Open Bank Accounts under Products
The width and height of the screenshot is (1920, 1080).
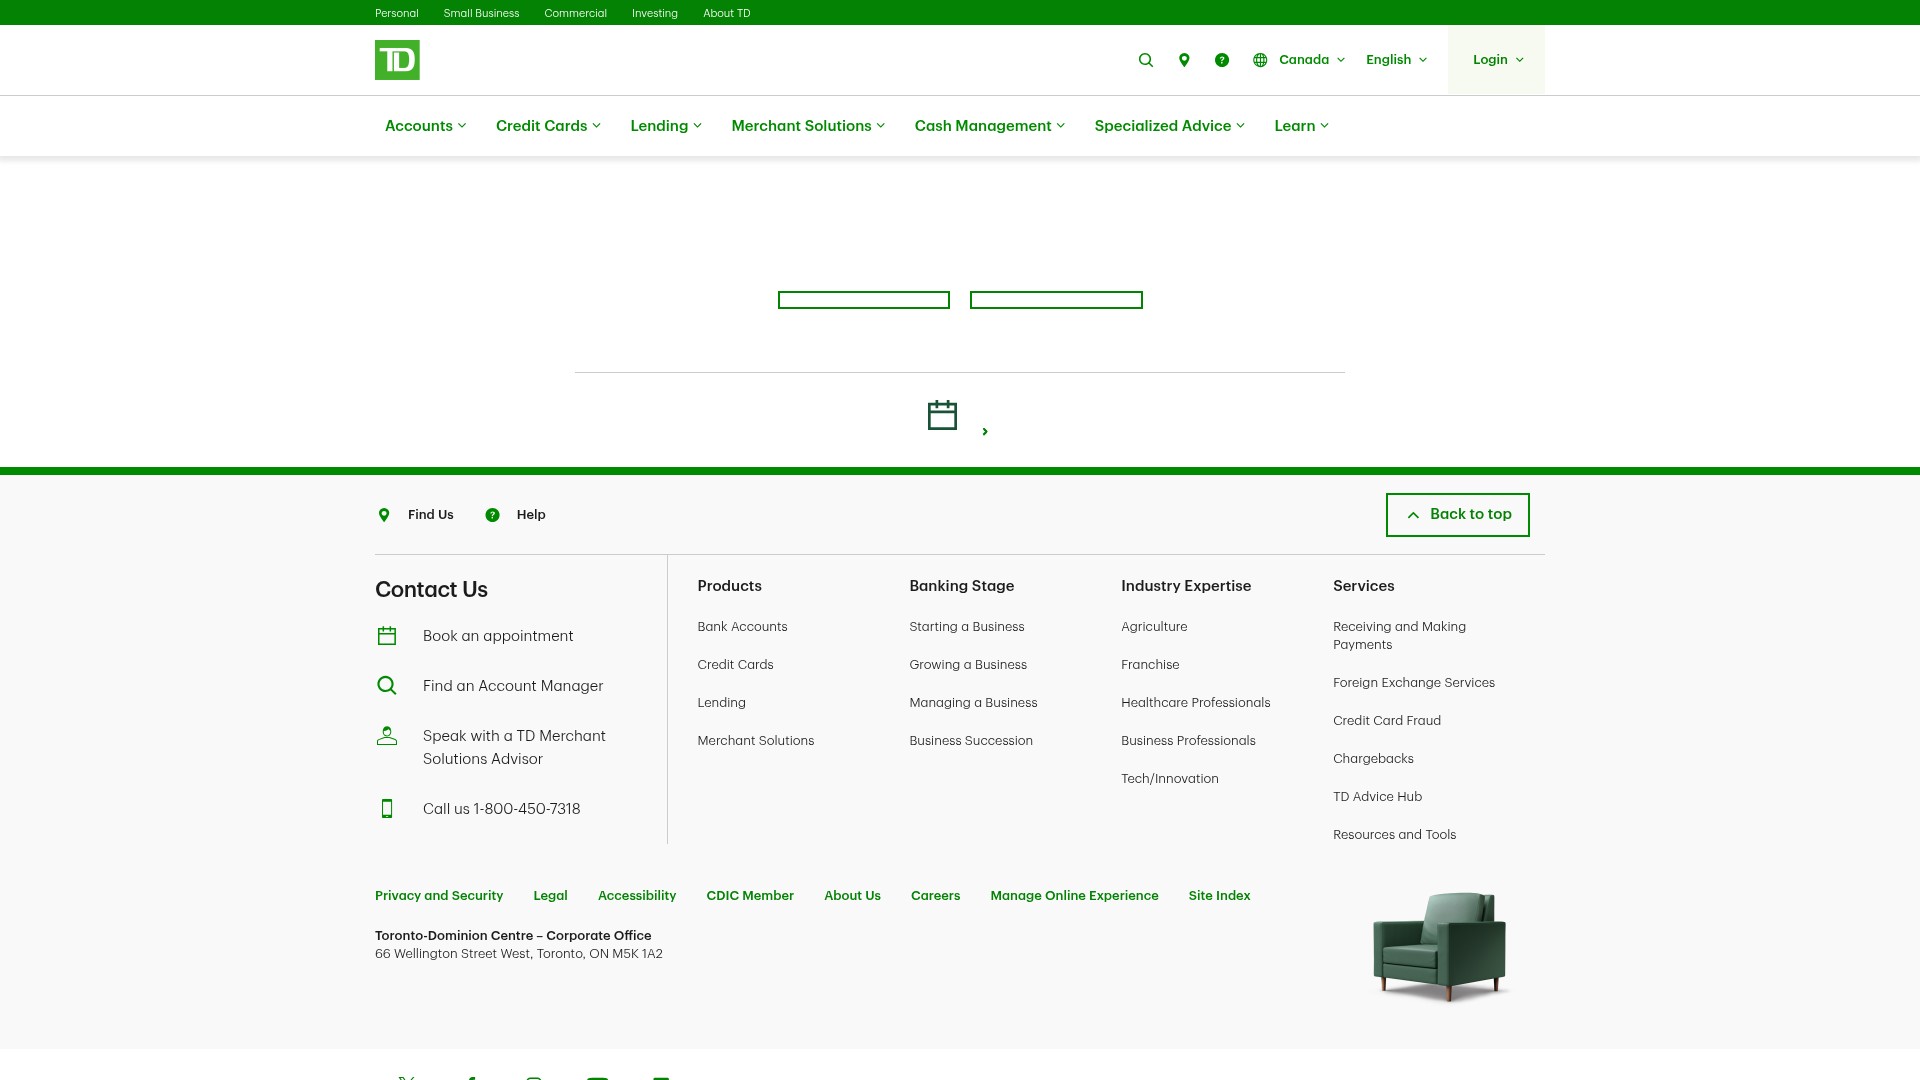point(742,627)
